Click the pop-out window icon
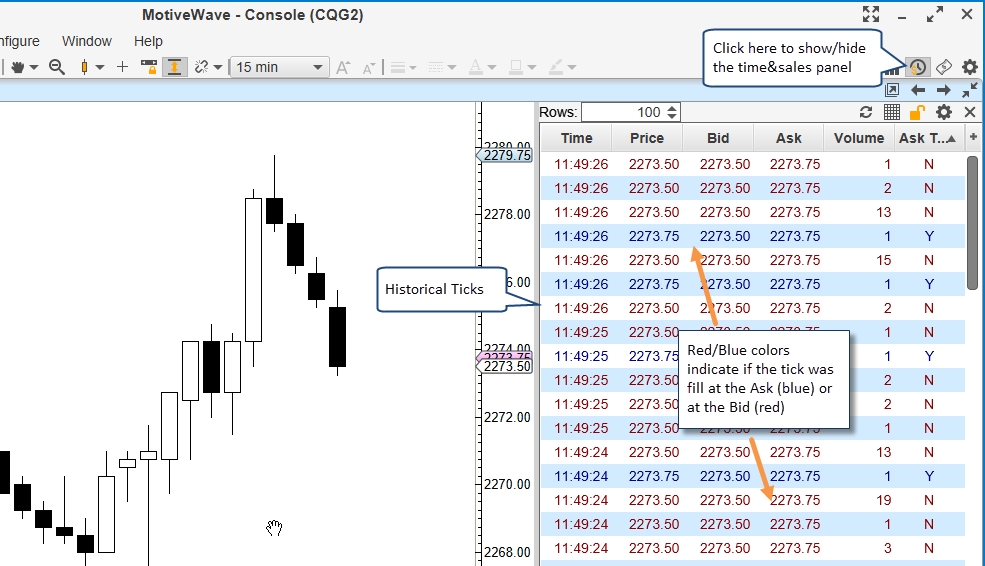Image resolution: width=985 pixels, height=566 pixels. [893, 90]
